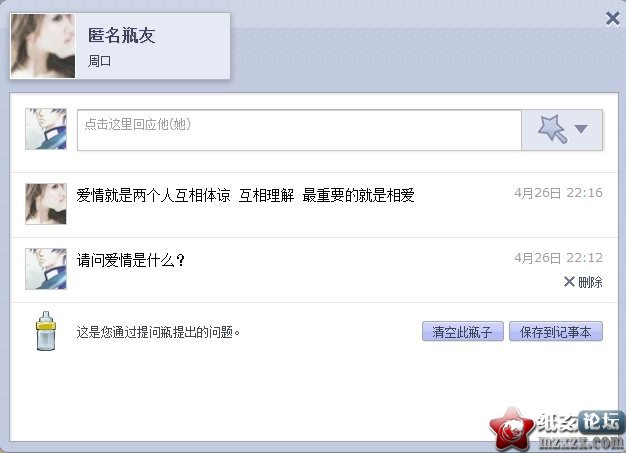Click the 清空此瓶子 button
This screenshot has height=453, width=626.
(463, 331)
